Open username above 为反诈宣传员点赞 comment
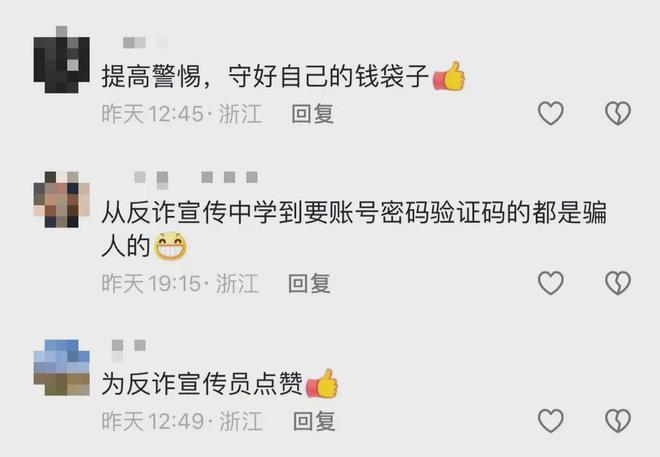660x457 pixels. pyautogui.click(x=128, y=350)
